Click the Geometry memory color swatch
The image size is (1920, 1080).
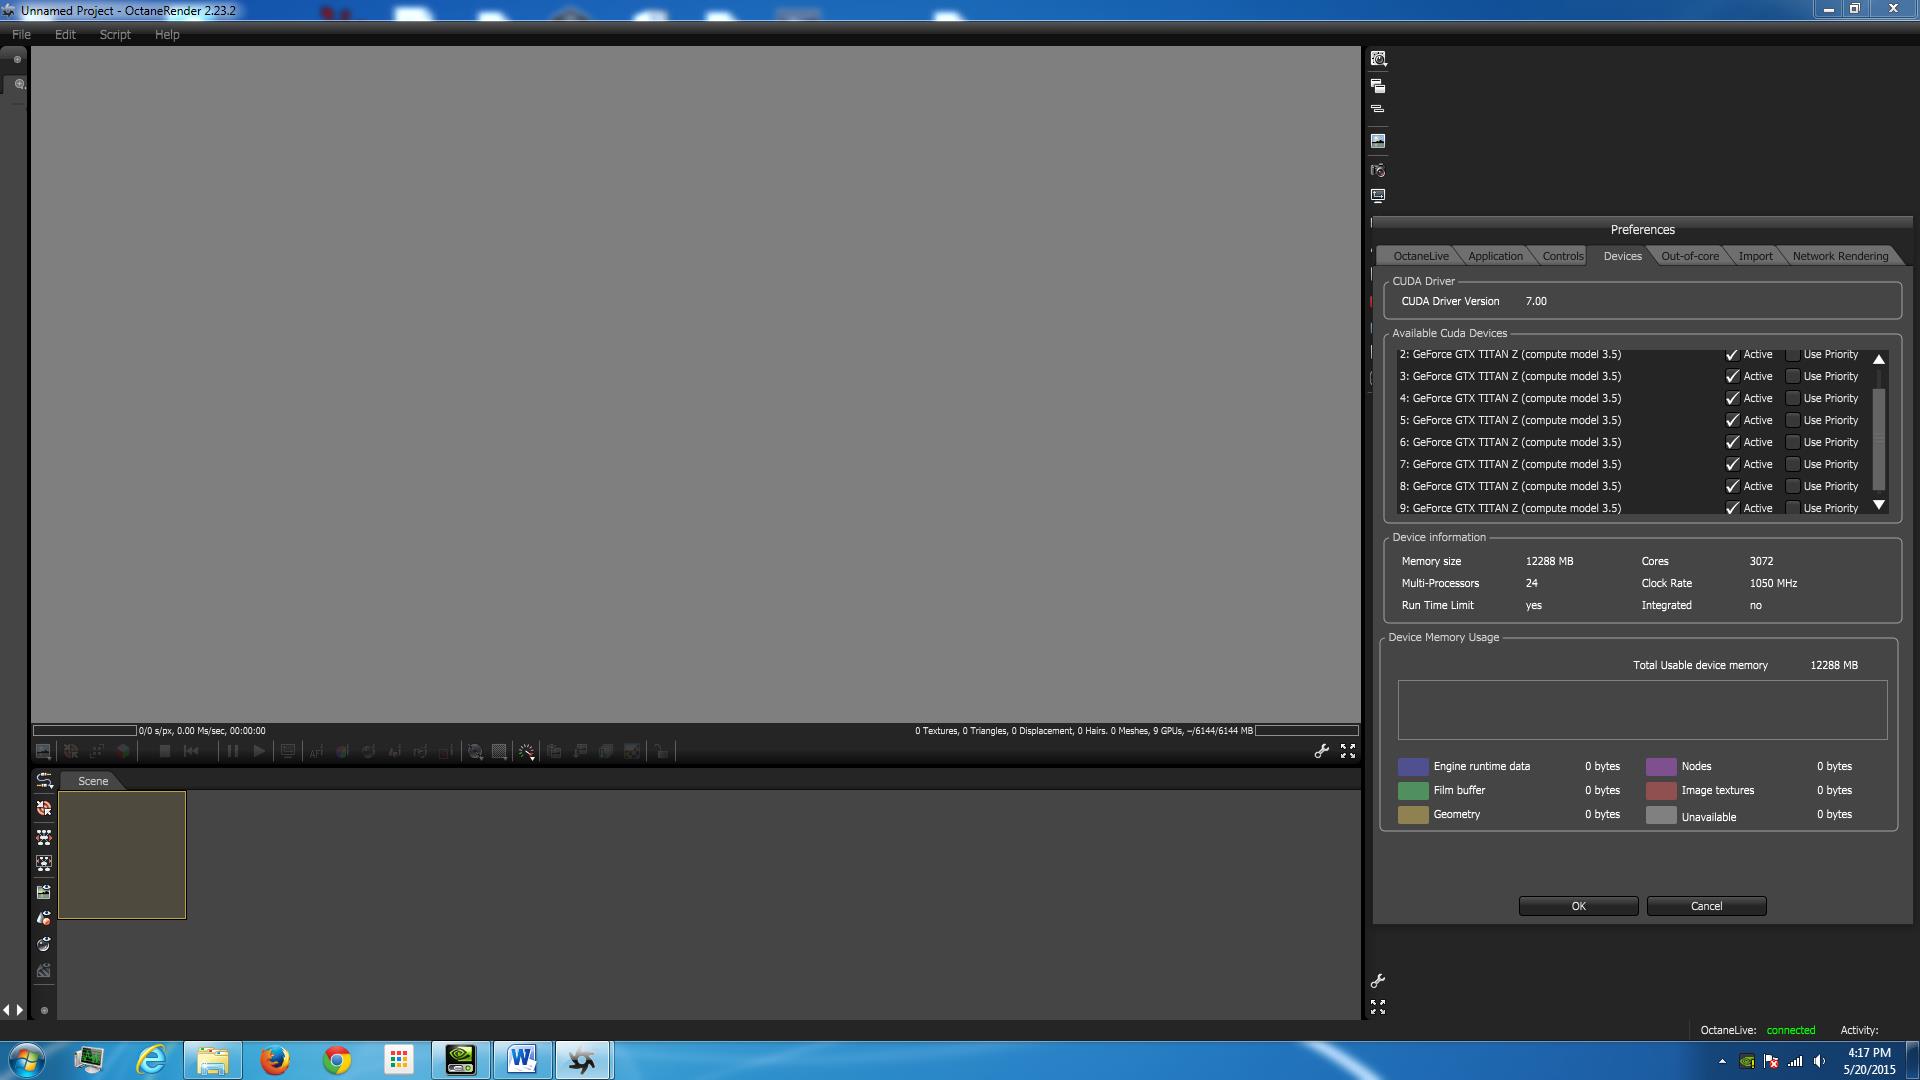coord(1412,815)
